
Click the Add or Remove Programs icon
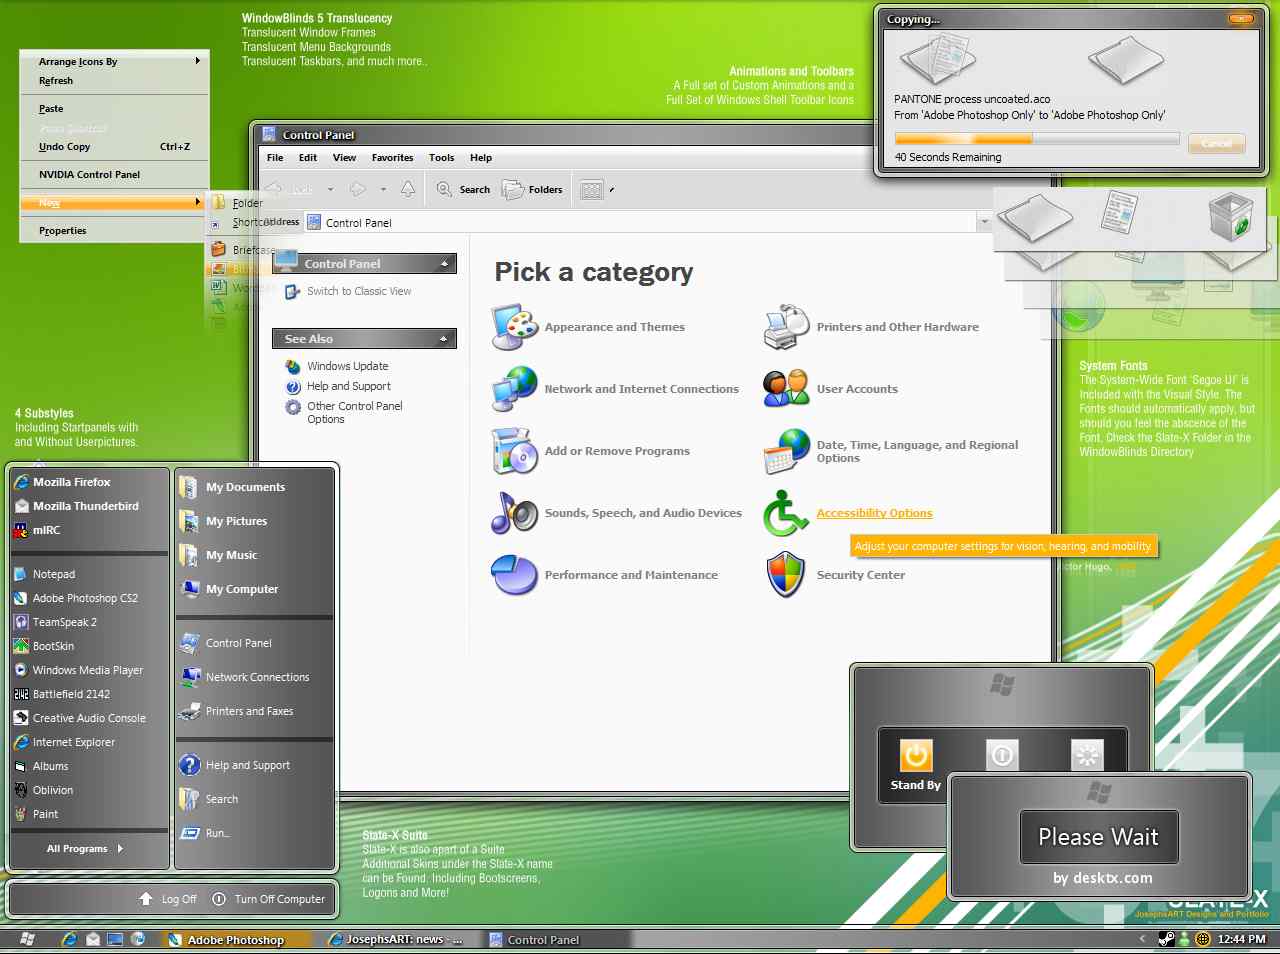pos(515,451)
